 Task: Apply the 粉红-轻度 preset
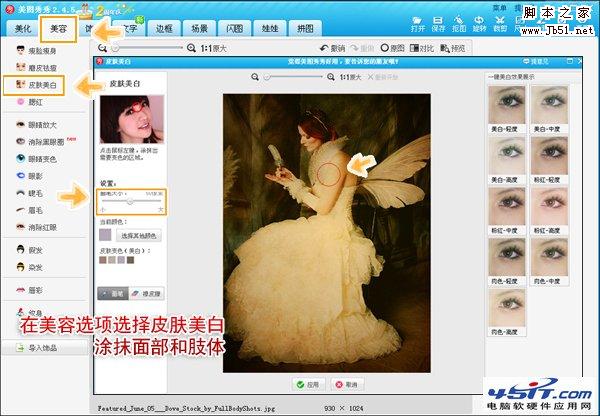(549, 160)
